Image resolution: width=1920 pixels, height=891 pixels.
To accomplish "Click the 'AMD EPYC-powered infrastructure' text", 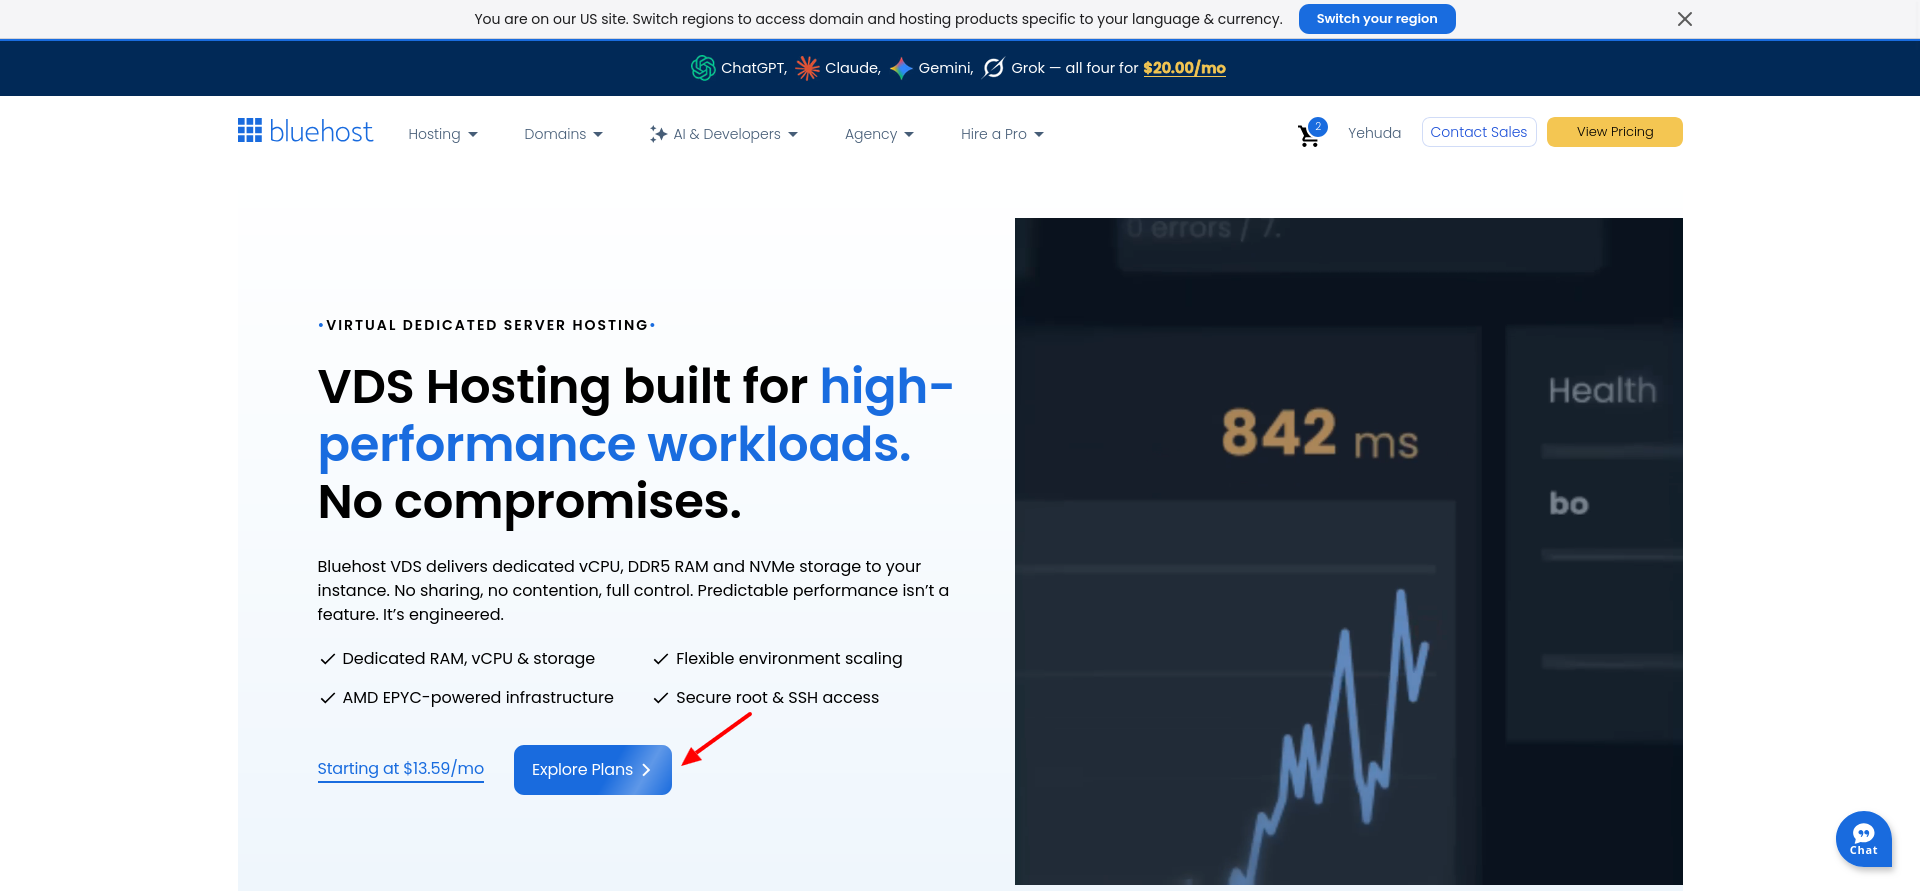I will pyautogui.click(x=478, y=698).
